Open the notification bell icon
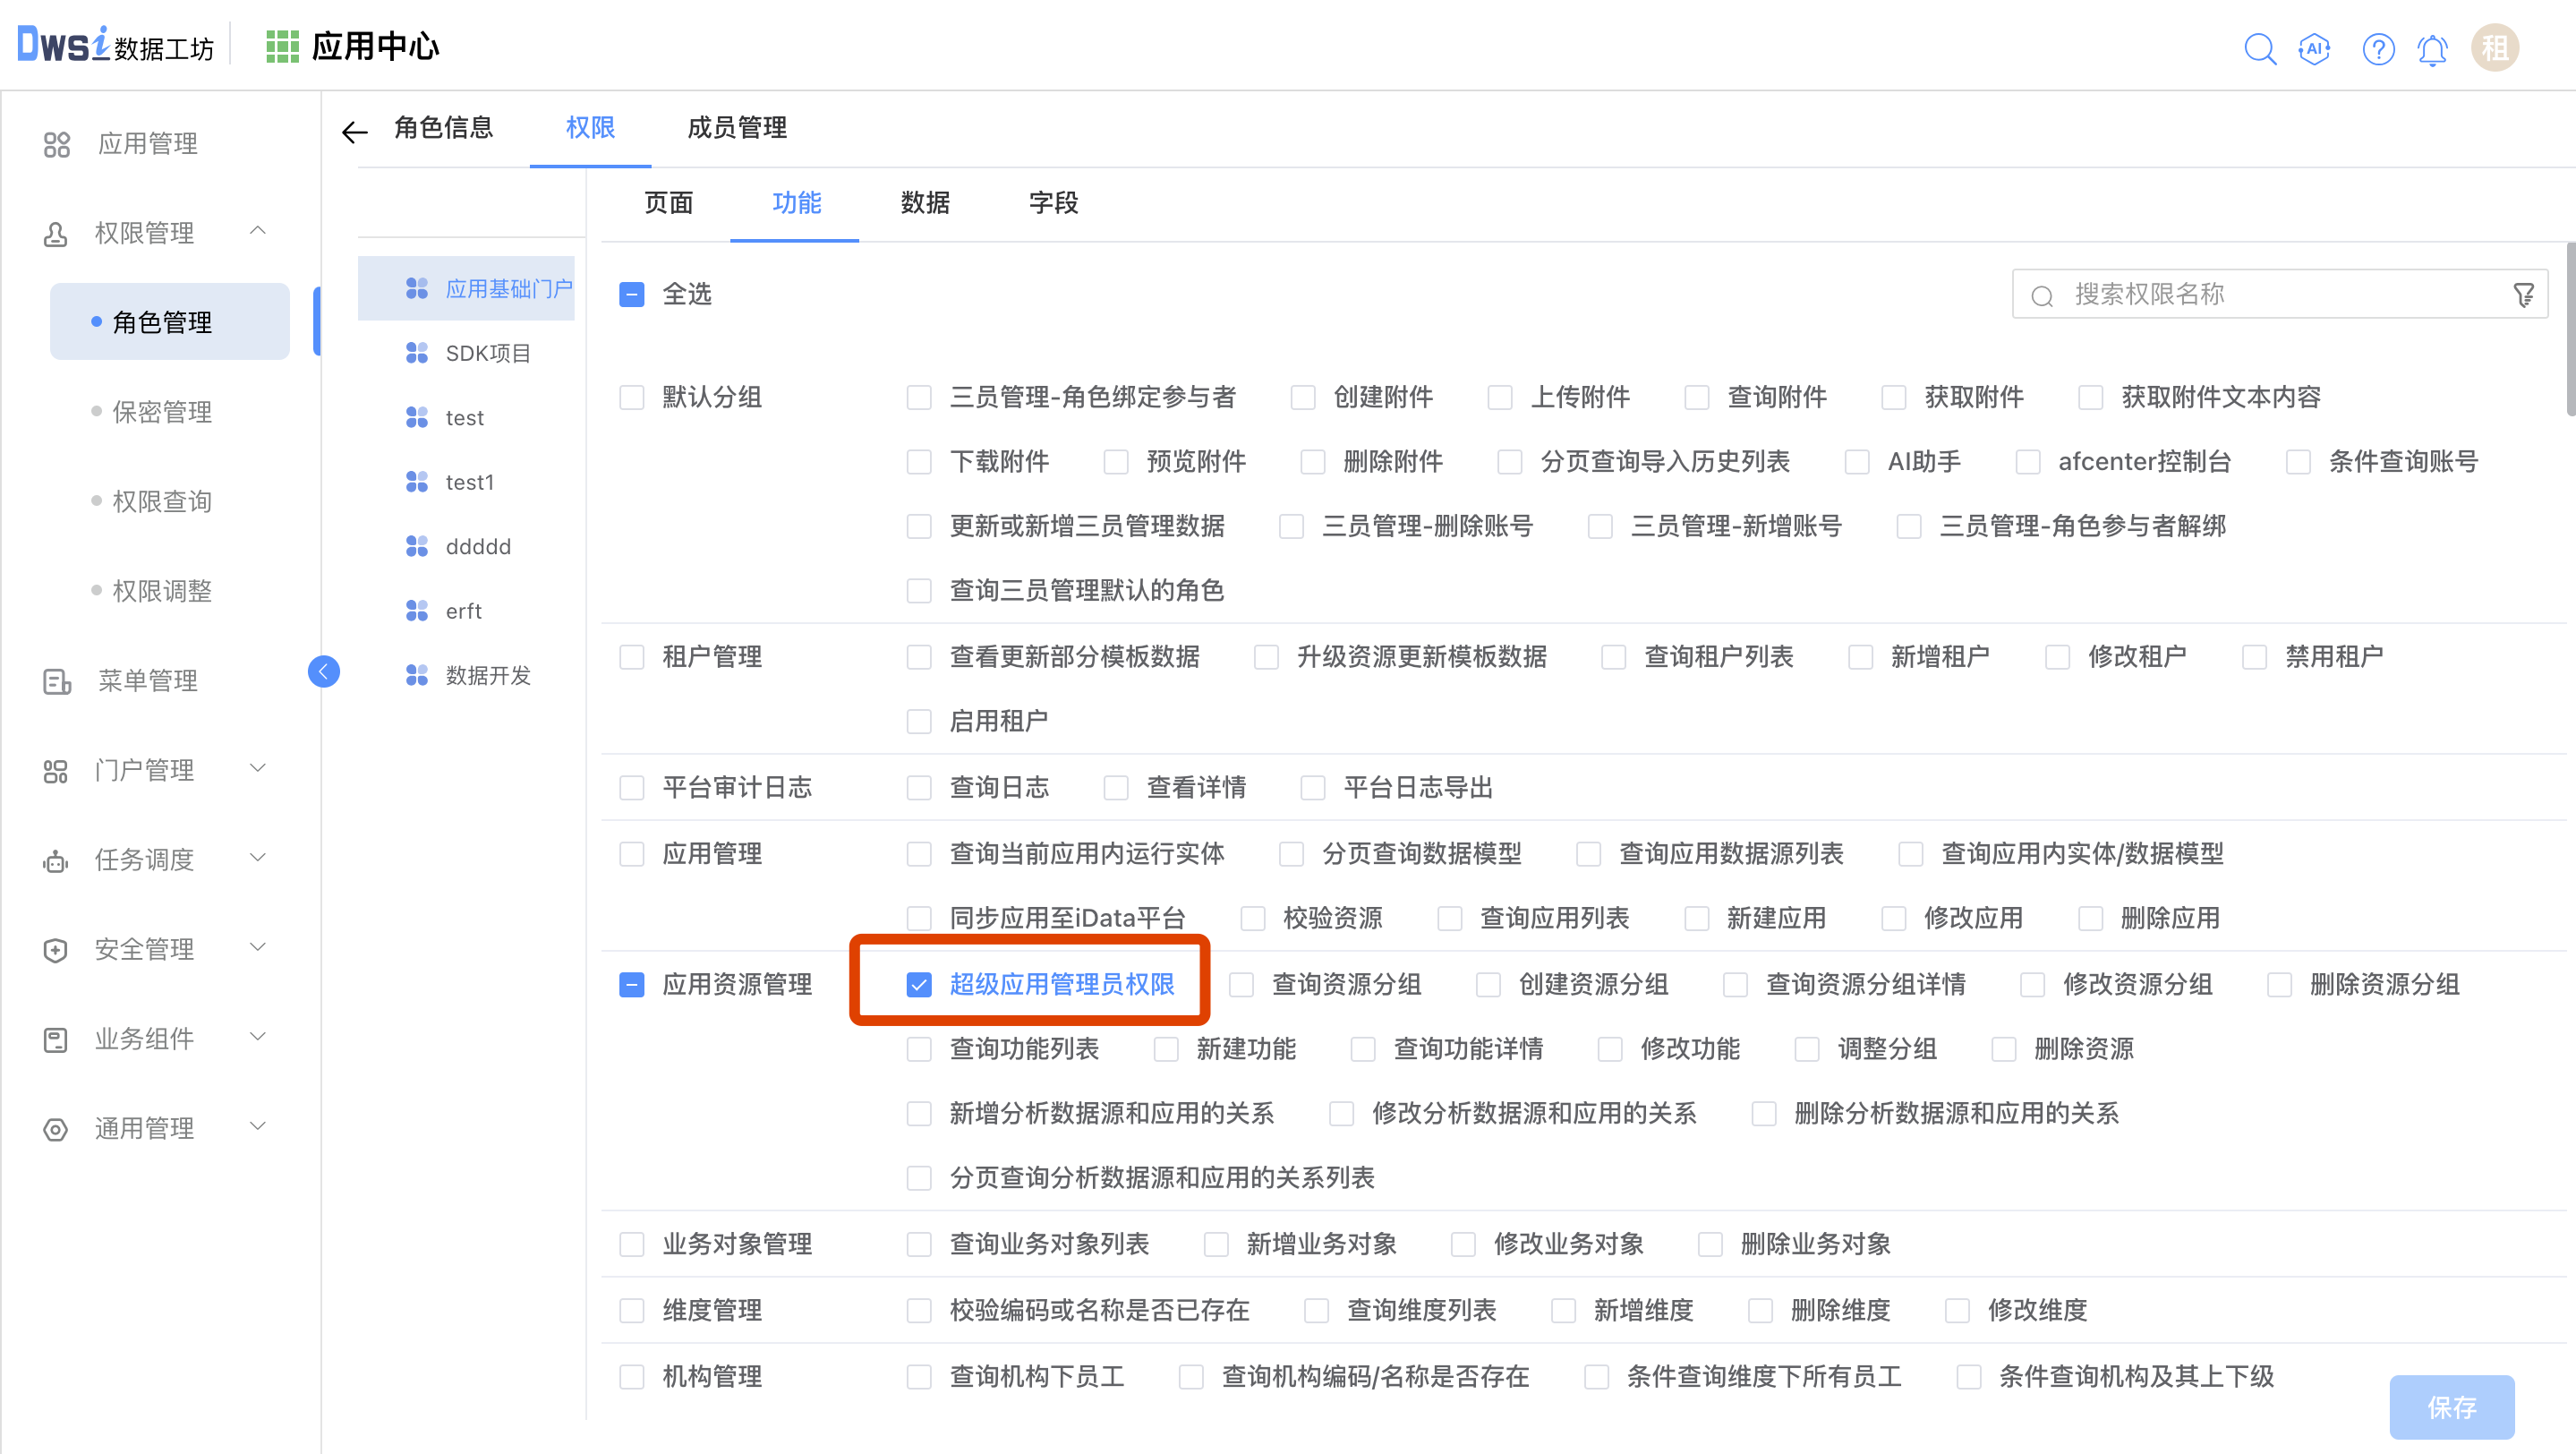The height and width of the screenshot is (1454, 2576). tap(2432, 48)
